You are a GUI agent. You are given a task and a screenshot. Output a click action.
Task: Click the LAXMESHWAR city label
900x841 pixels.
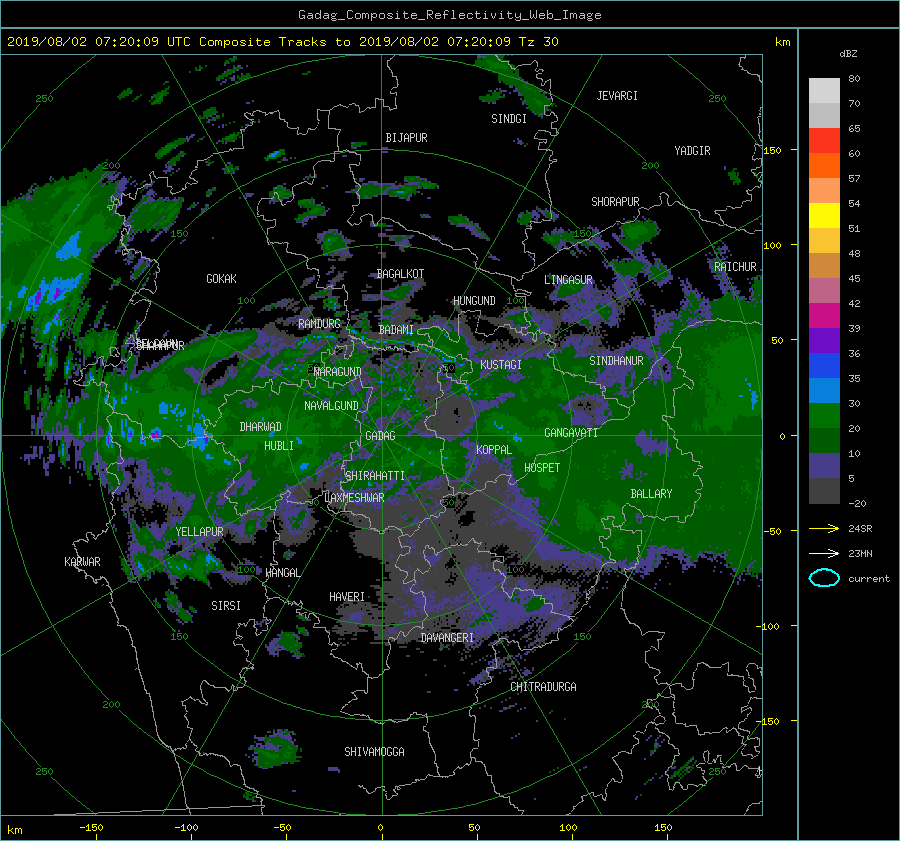pos(354,498)
